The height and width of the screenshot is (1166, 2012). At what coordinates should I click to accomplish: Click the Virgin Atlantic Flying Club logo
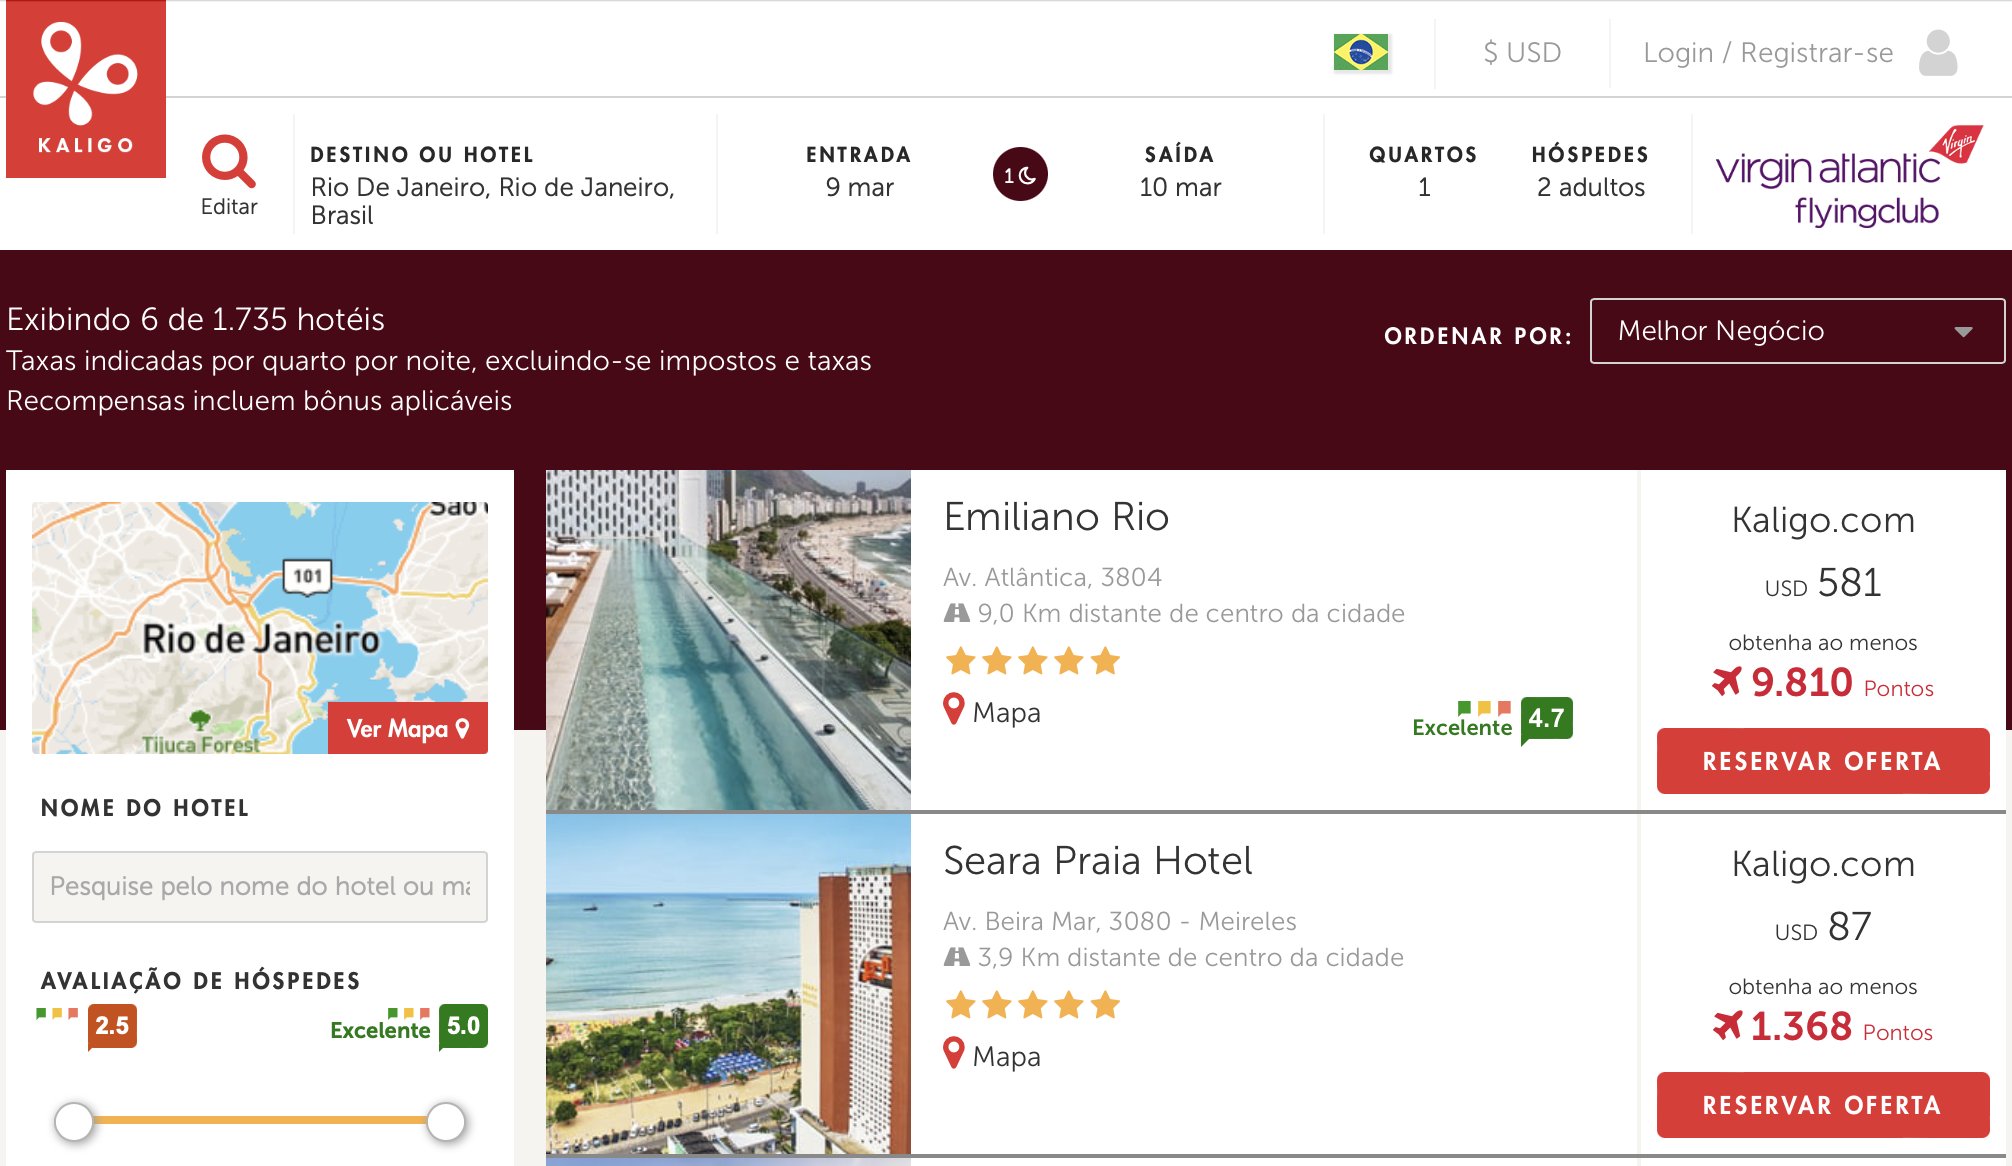click(1848, 176)
